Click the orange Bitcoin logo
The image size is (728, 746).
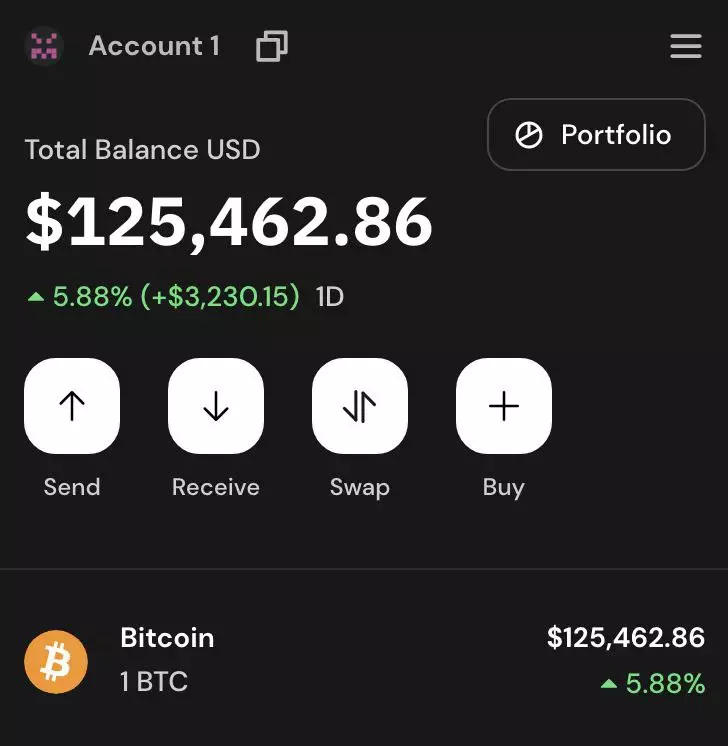[x=56, y=661]
